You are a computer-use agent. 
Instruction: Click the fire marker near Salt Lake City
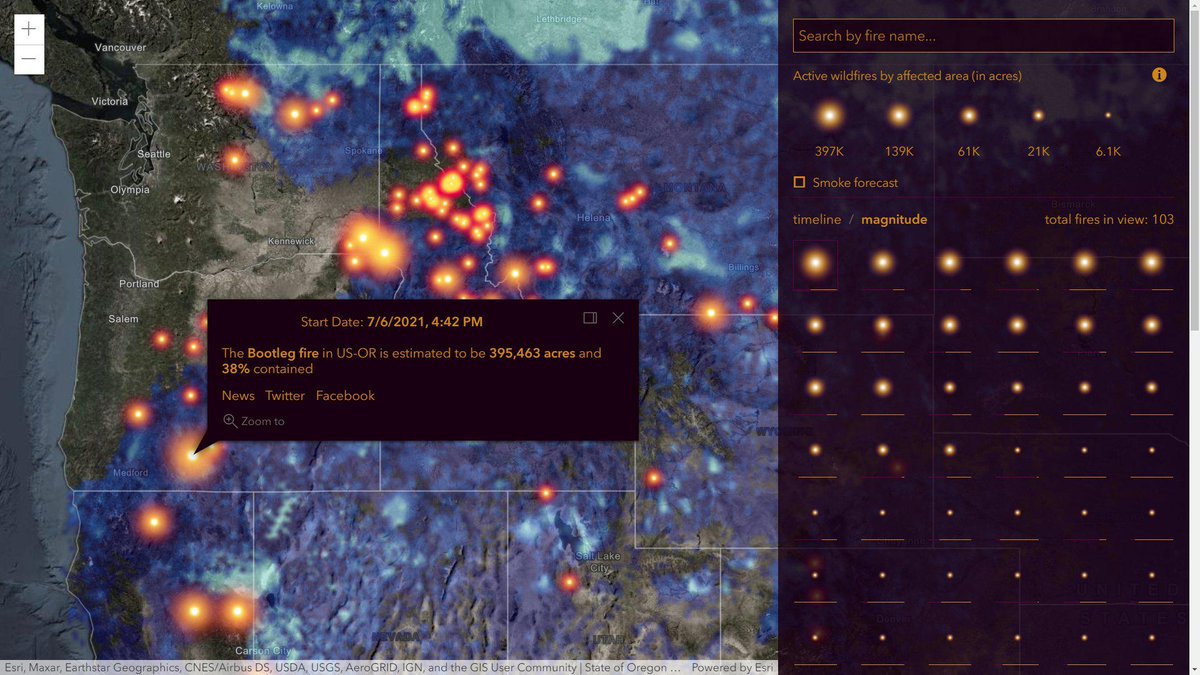[x=569, y=582]
